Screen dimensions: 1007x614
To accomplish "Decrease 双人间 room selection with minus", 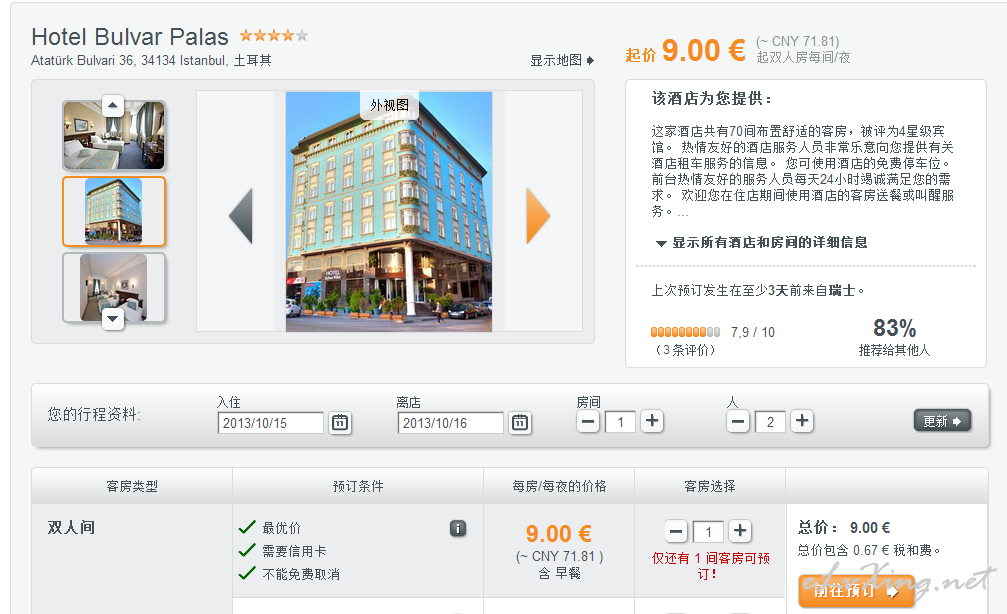I will pyautogui.click(x=676, y=531).
